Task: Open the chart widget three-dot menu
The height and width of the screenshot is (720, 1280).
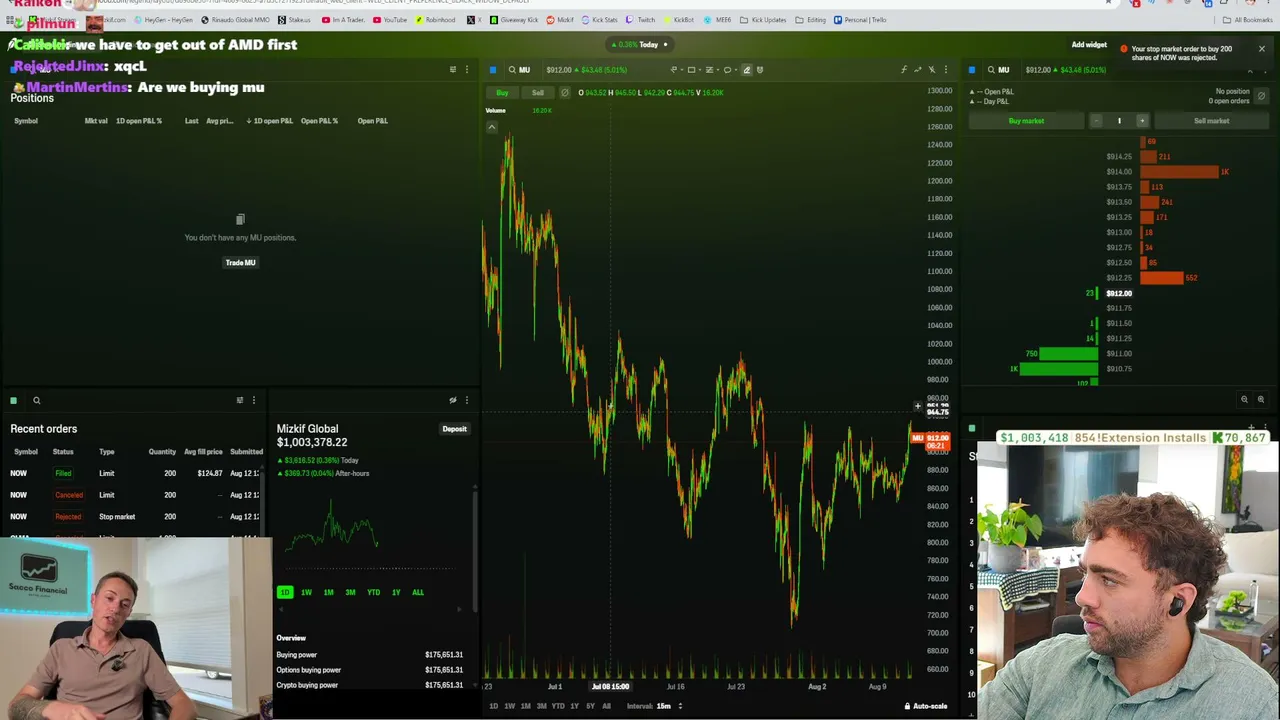Action: pos(945,70)
